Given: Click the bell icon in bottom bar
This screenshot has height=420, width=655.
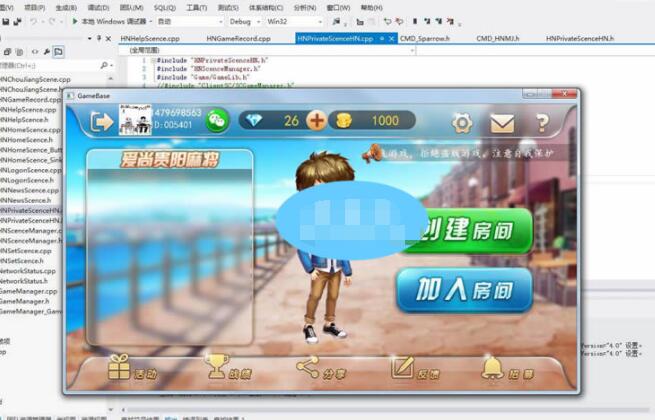Looking at the screenshot, I should (x=493, y=367).
